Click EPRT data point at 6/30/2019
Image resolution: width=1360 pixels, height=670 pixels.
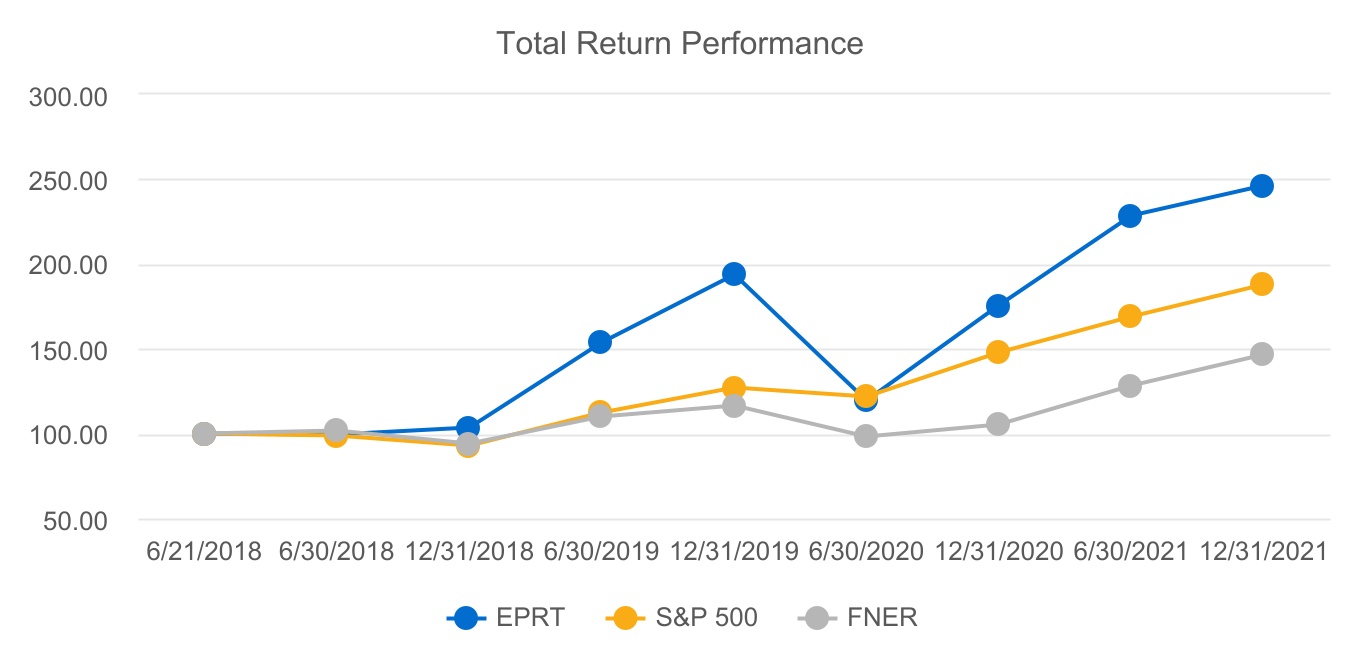[600, 342]
